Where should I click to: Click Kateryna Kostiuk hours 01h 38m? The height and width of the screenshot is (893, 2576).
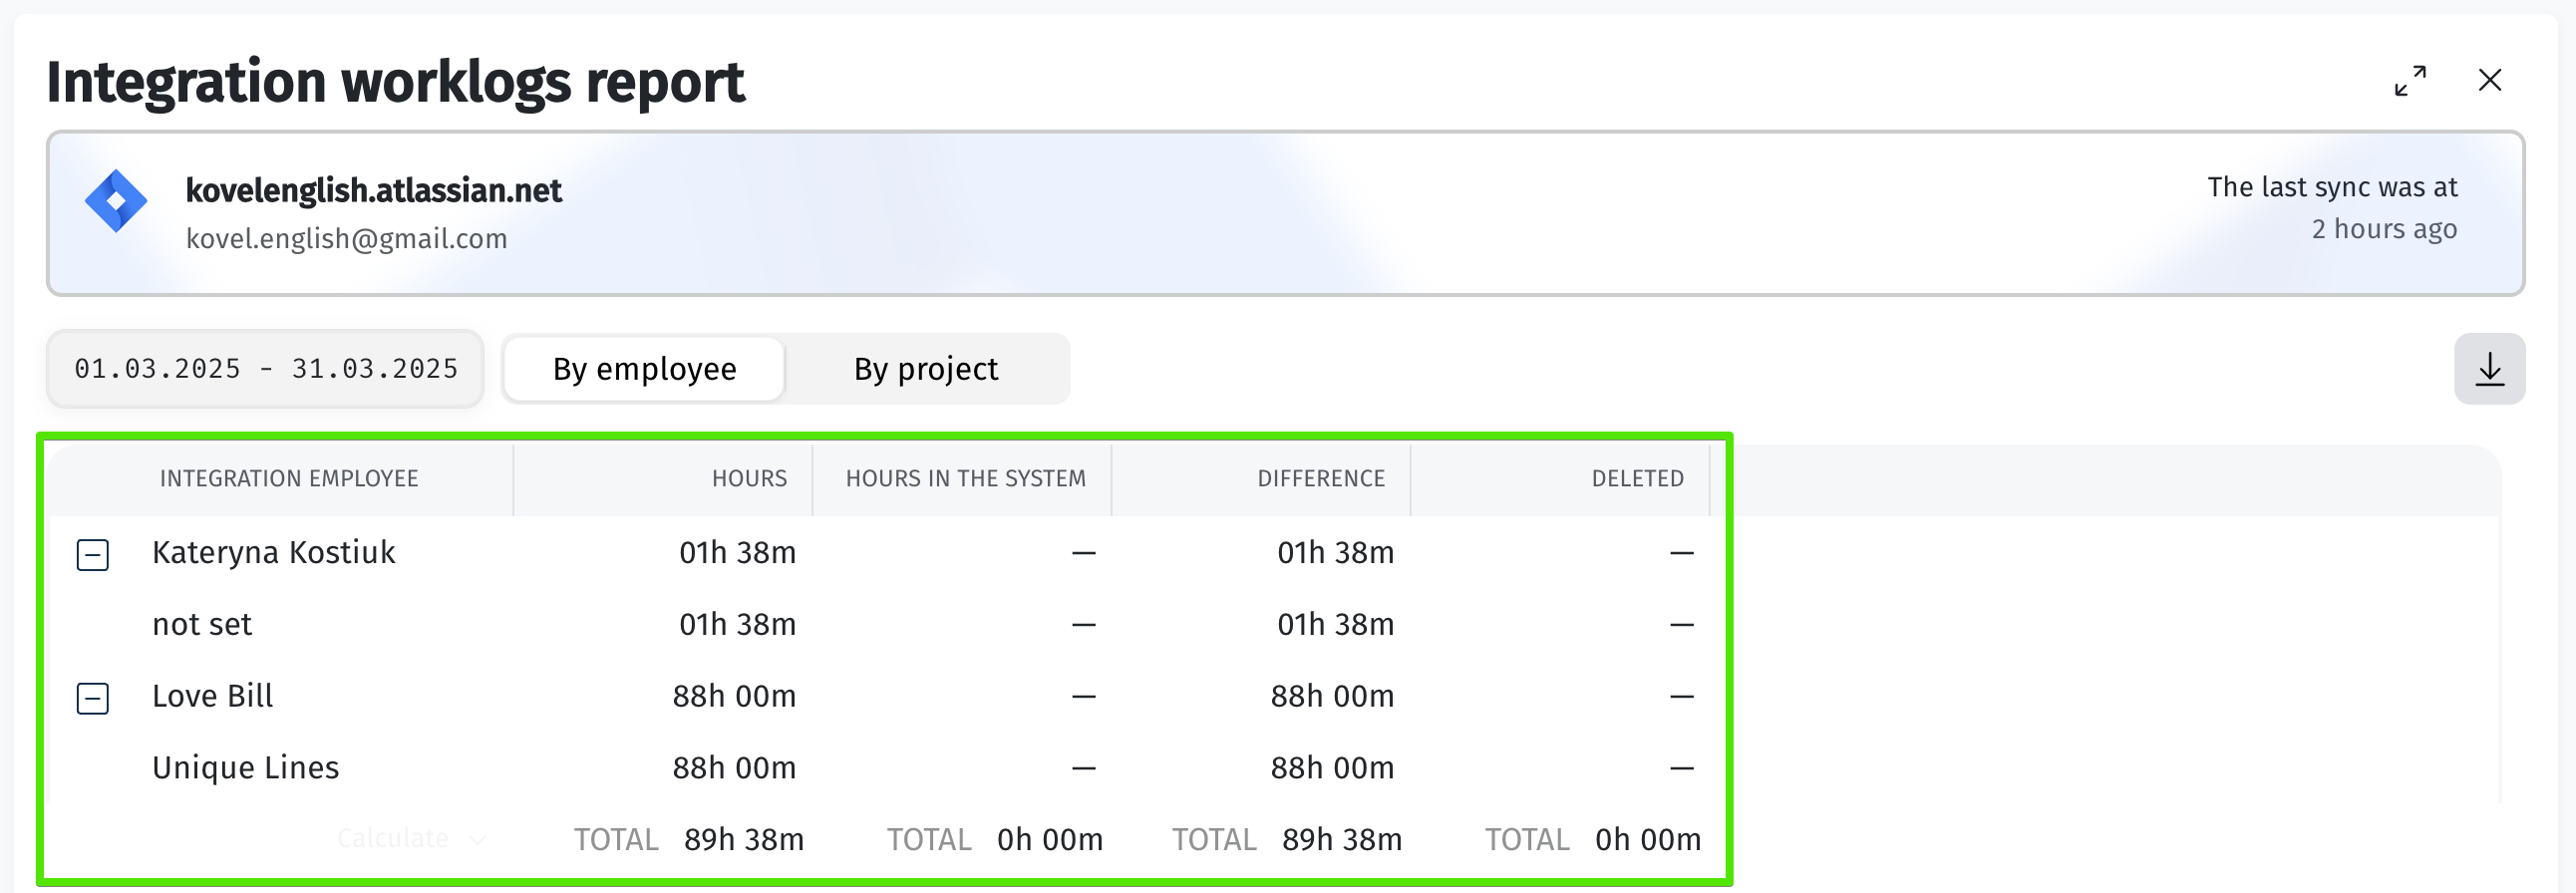(x=737, y=553)
